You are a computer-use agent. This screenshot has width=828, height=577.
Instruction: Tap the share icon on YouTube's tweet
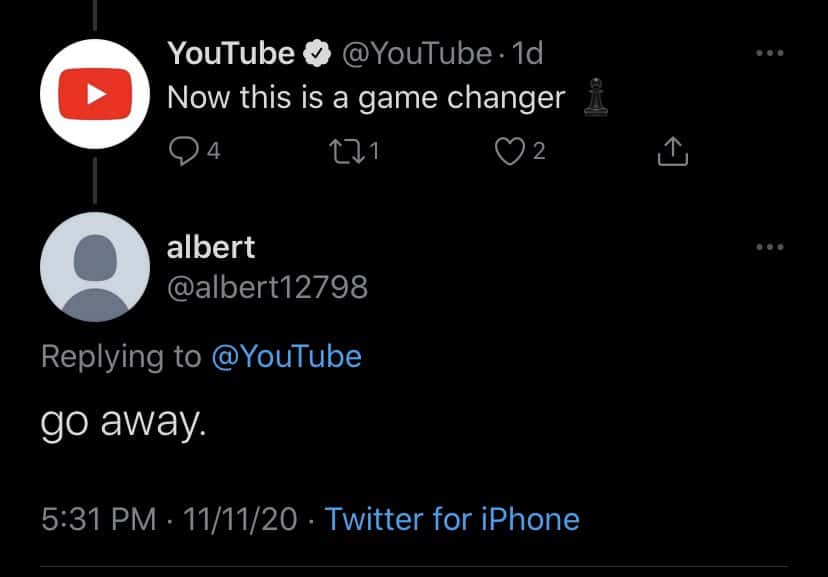point(673,151)
